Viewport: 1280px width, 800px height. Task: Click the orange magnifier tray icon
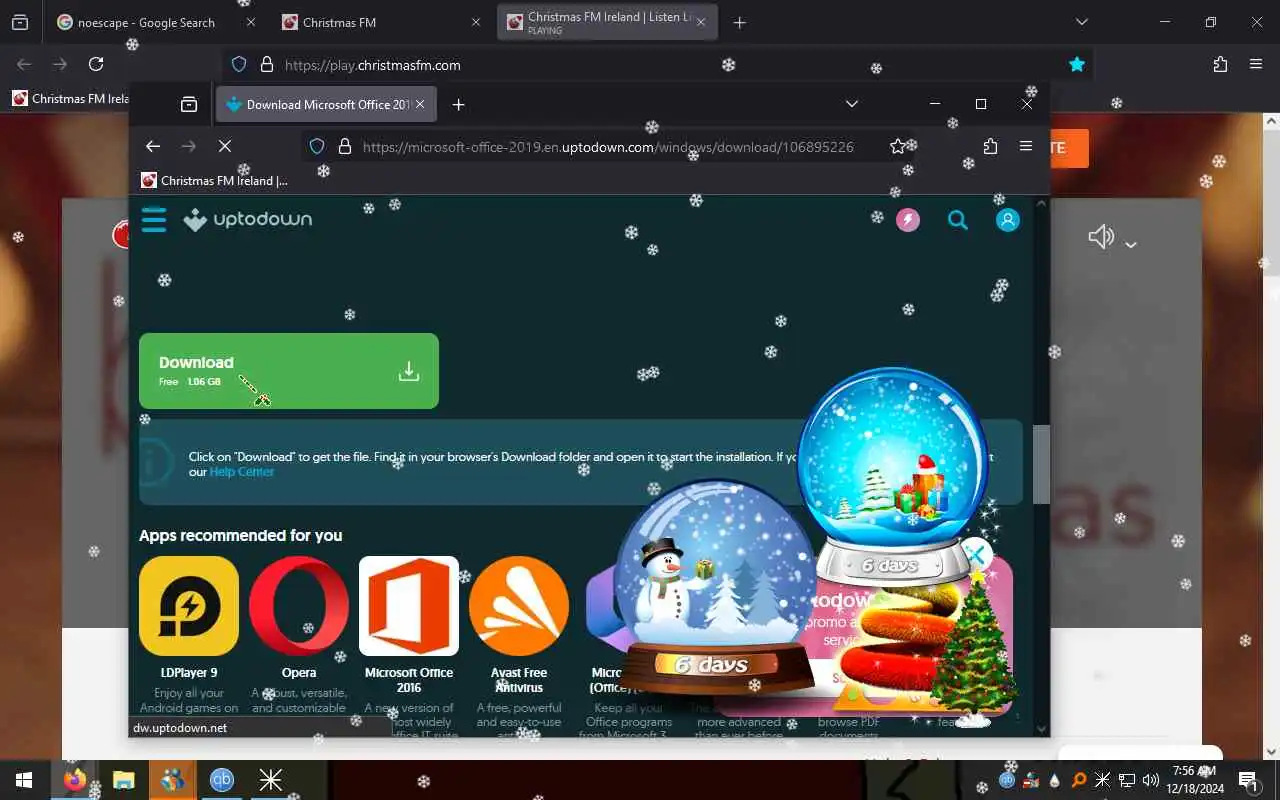1079,780
